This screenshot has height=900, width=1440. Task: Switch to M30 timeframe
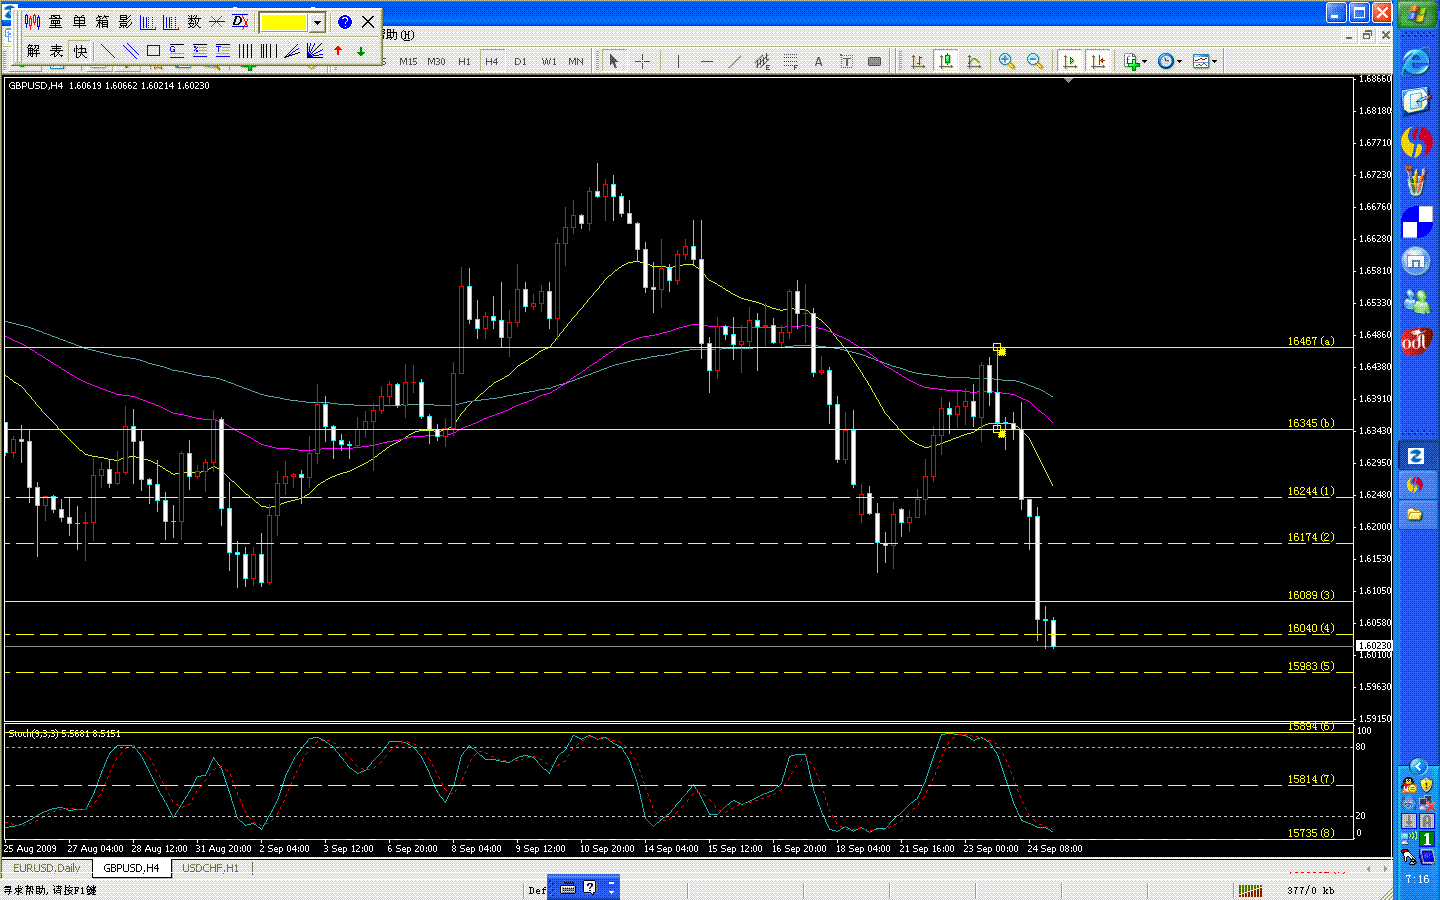437,62
